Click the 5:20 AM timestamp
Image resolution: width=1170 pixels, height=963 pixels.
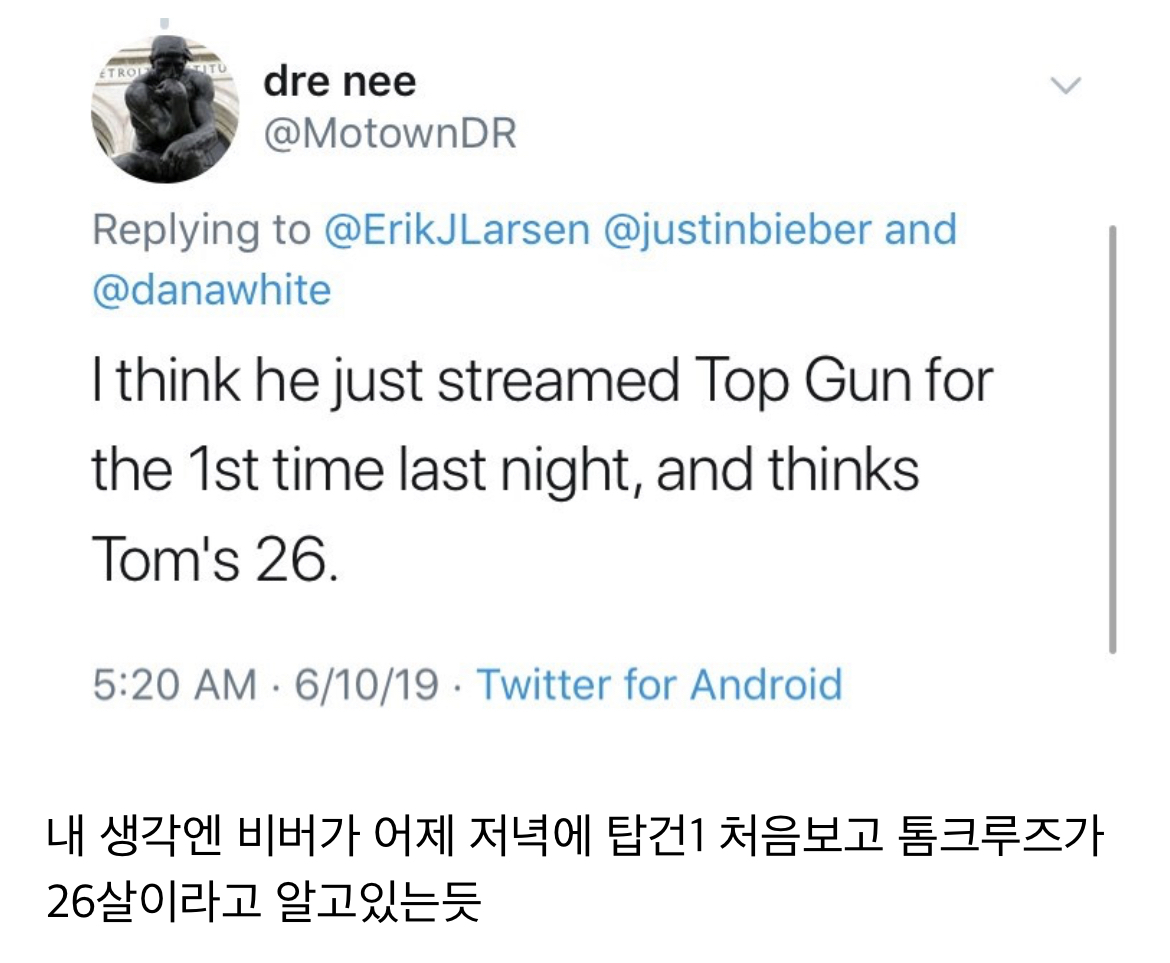click(174, 685)
